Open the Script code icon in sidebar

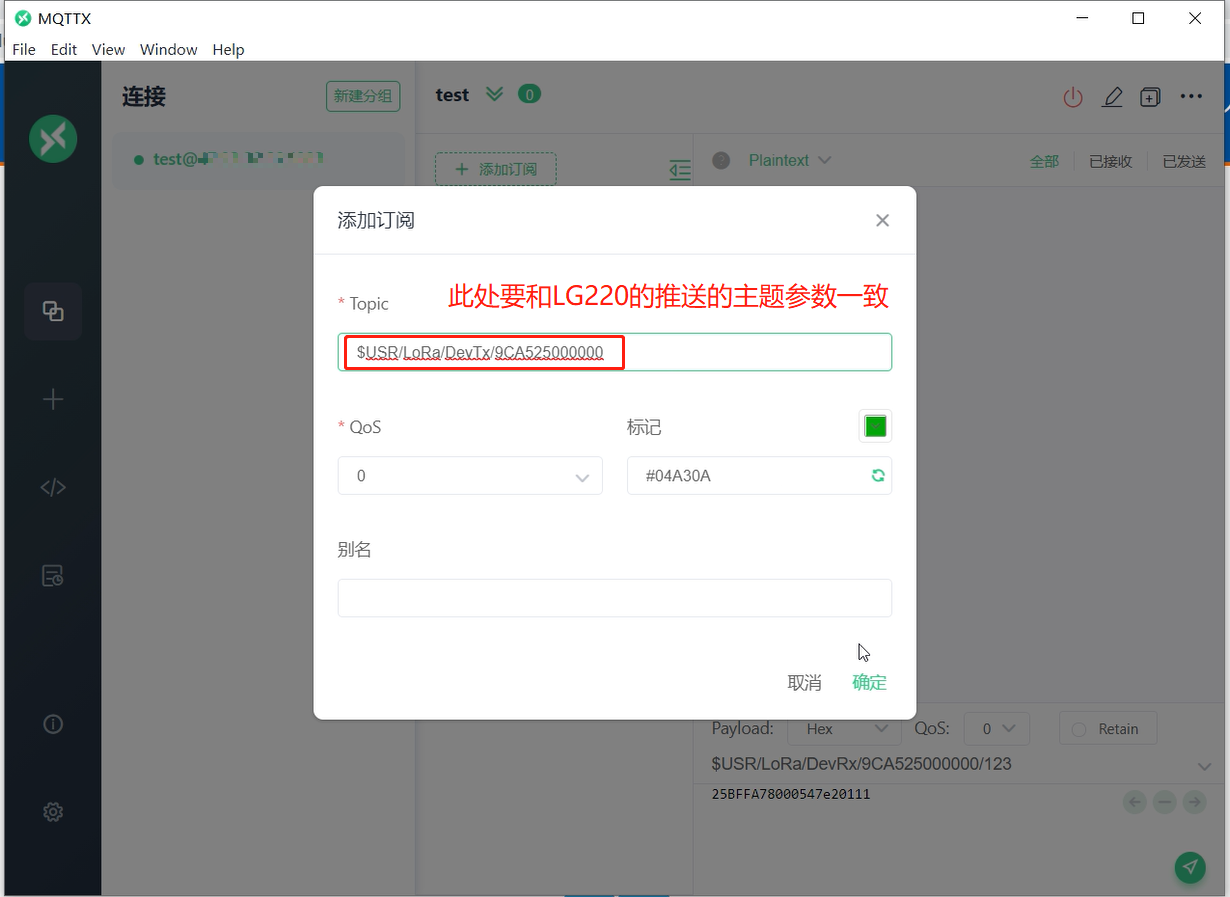tap(53, 488)
